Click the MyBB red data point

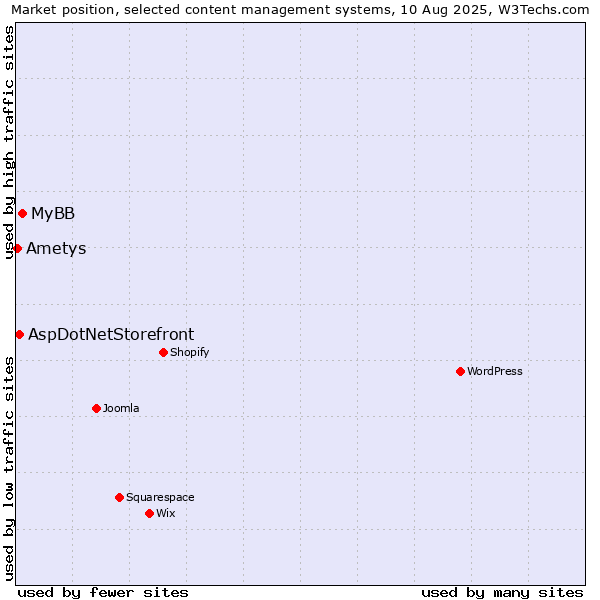23,214
